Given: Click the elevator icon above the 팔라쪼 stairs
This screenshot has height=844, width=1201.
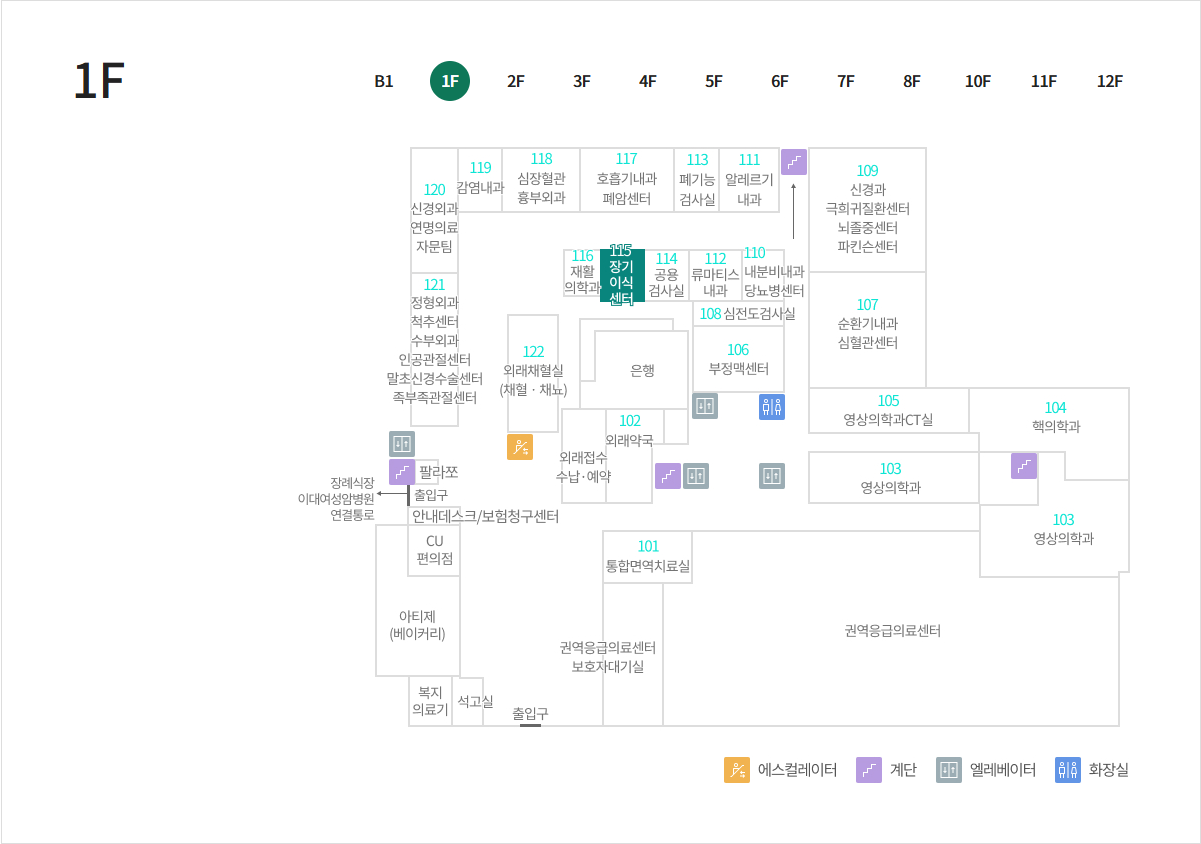Looking at the screenshot, I should point(402,444).
